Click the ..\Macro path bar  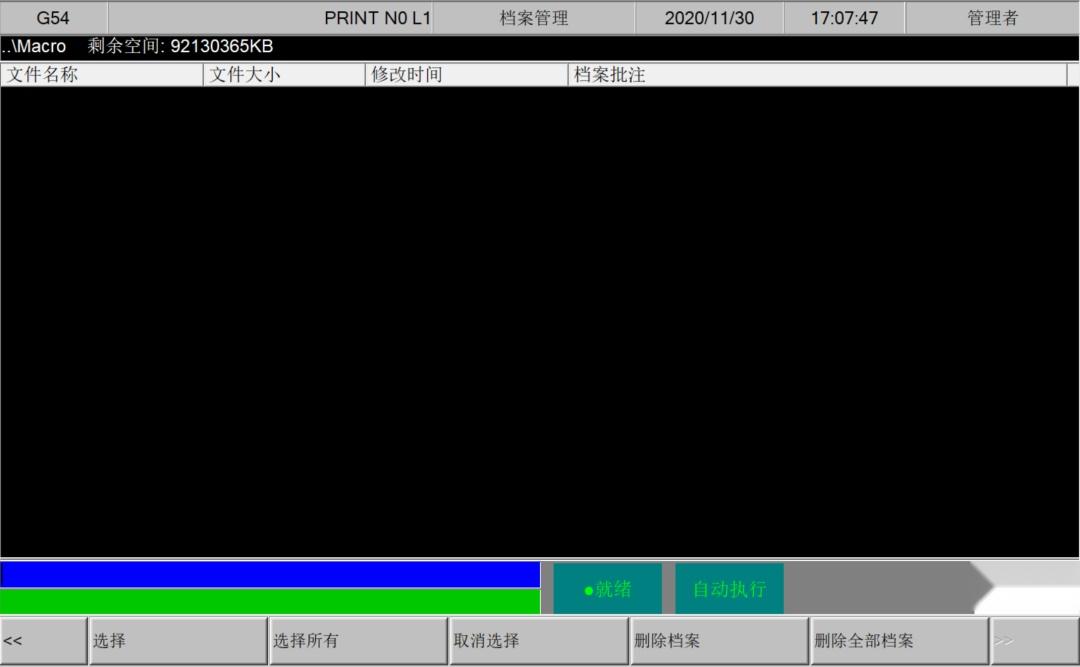[x=539, y=47]
